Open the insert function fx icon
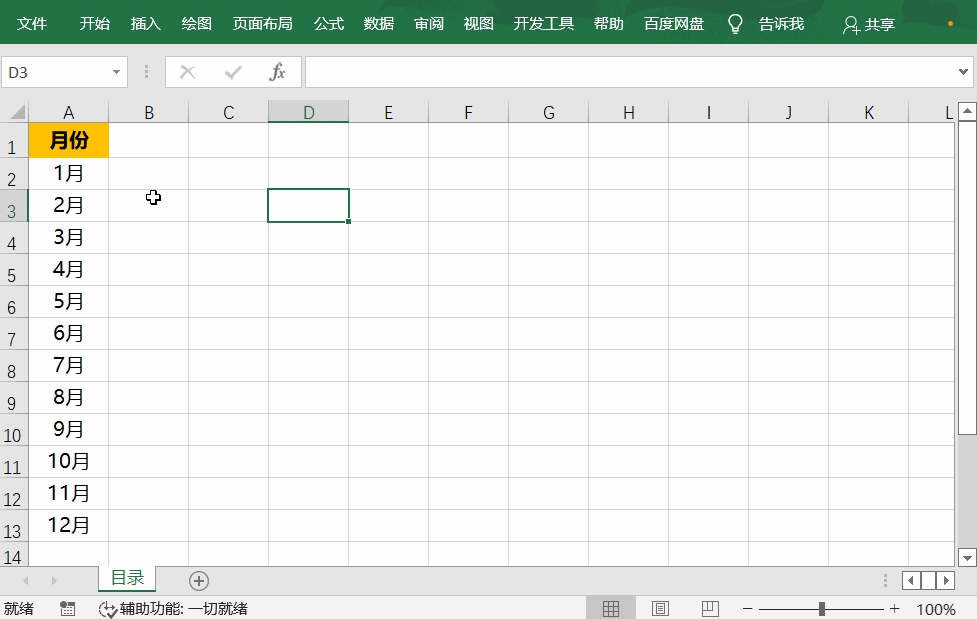Screen dimensions: 977x619 click(x=277, y=72)
